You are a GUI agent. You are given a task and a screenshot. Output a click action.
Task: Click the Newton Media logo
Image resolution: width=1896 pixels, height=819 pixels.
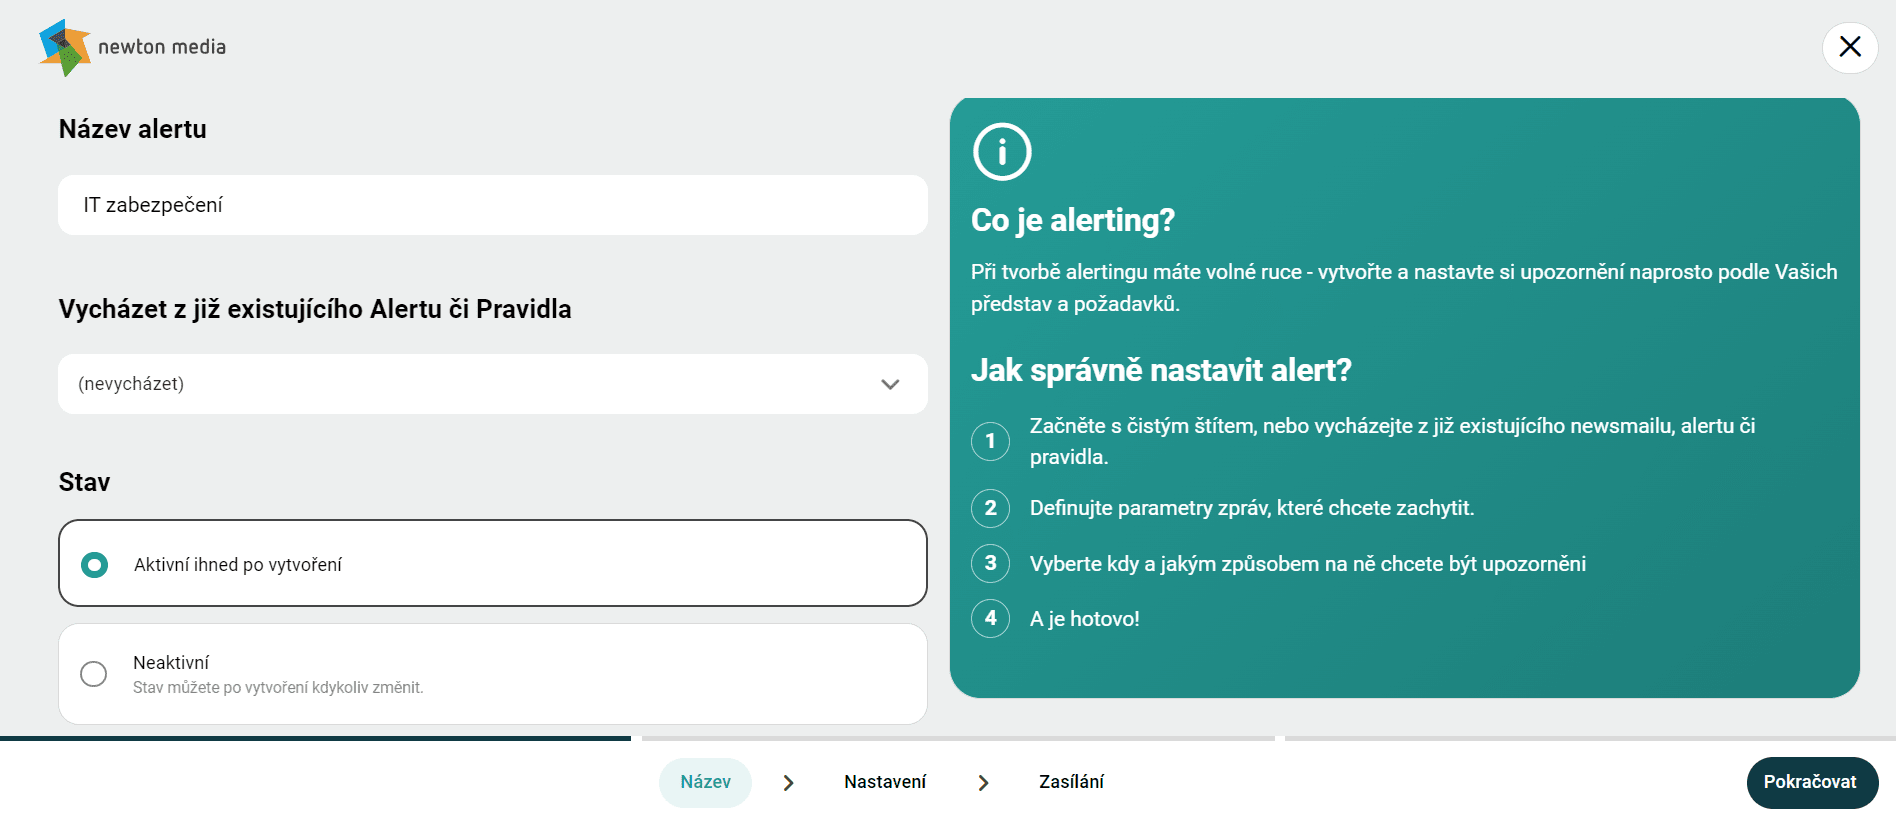[133, 47]
